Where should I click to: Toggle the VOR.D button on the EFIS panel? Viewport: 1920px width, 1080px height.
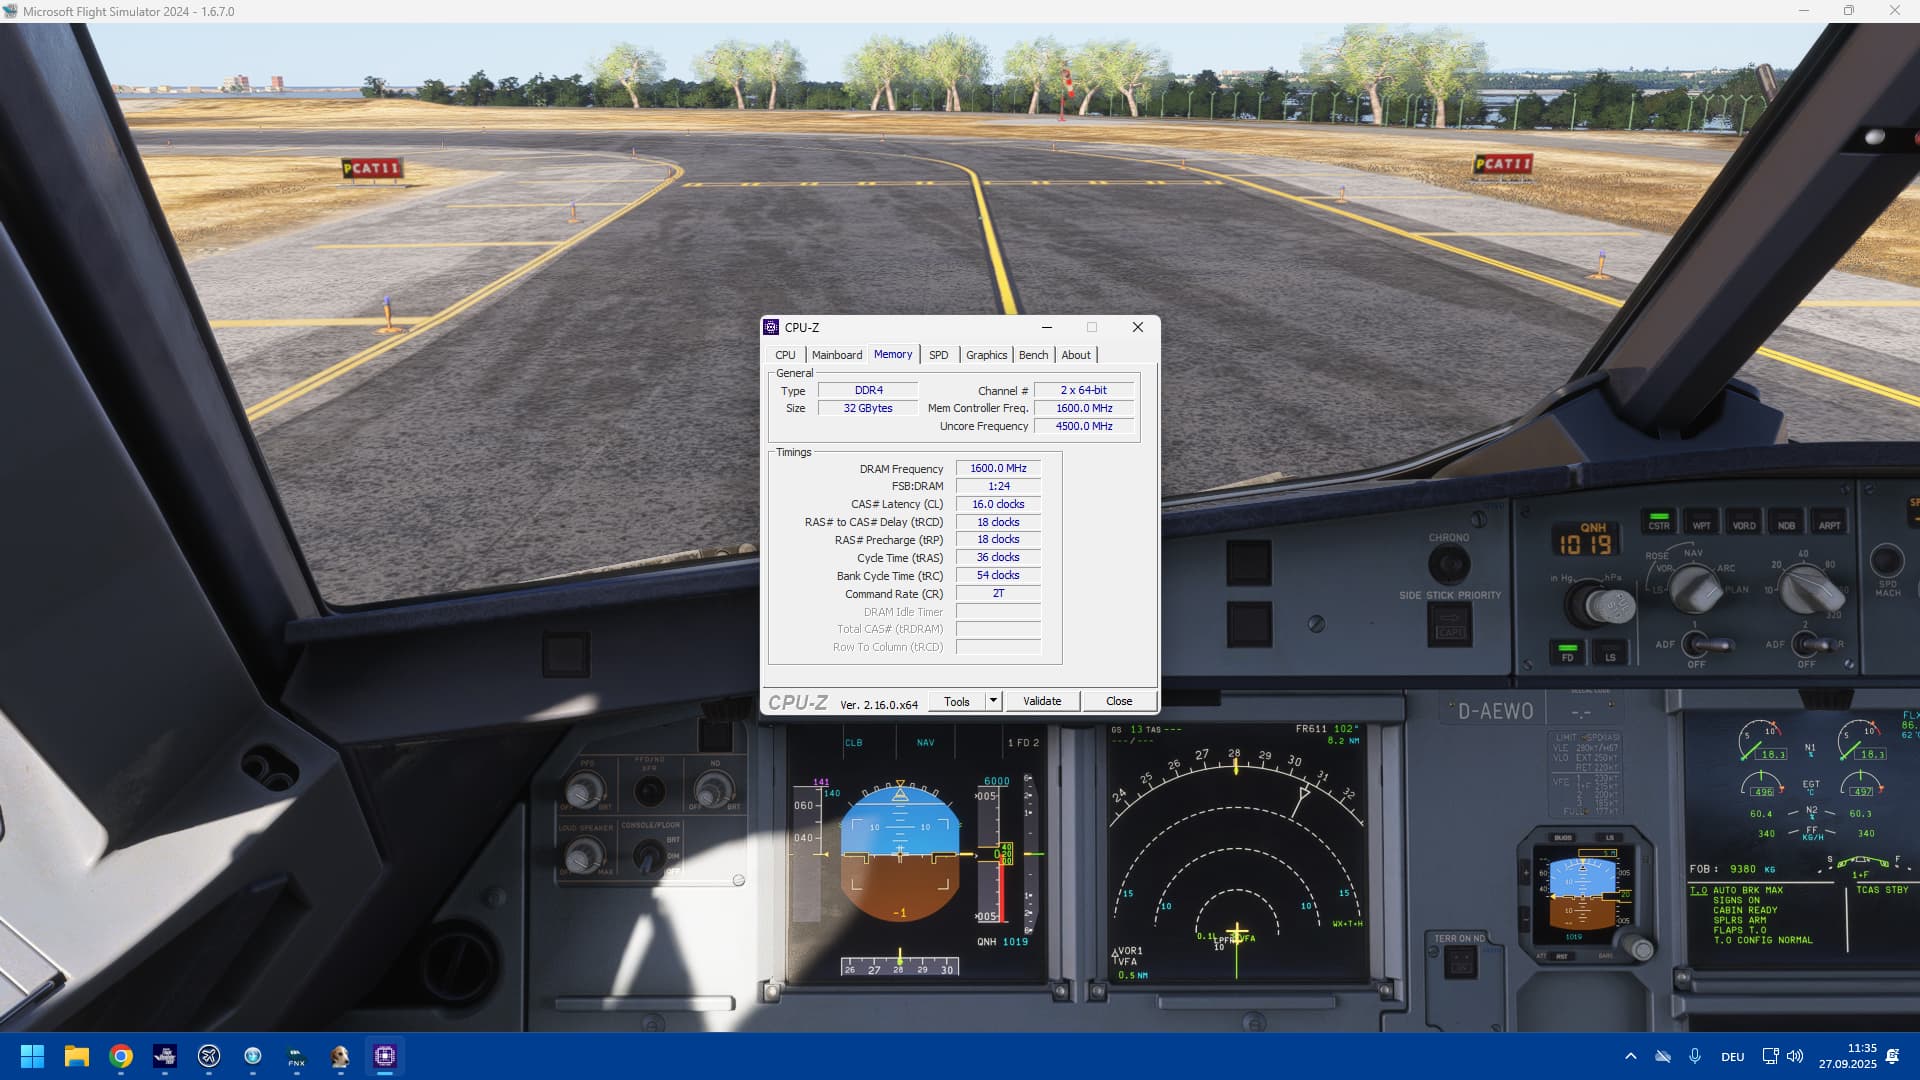[x=1744, y=521]
